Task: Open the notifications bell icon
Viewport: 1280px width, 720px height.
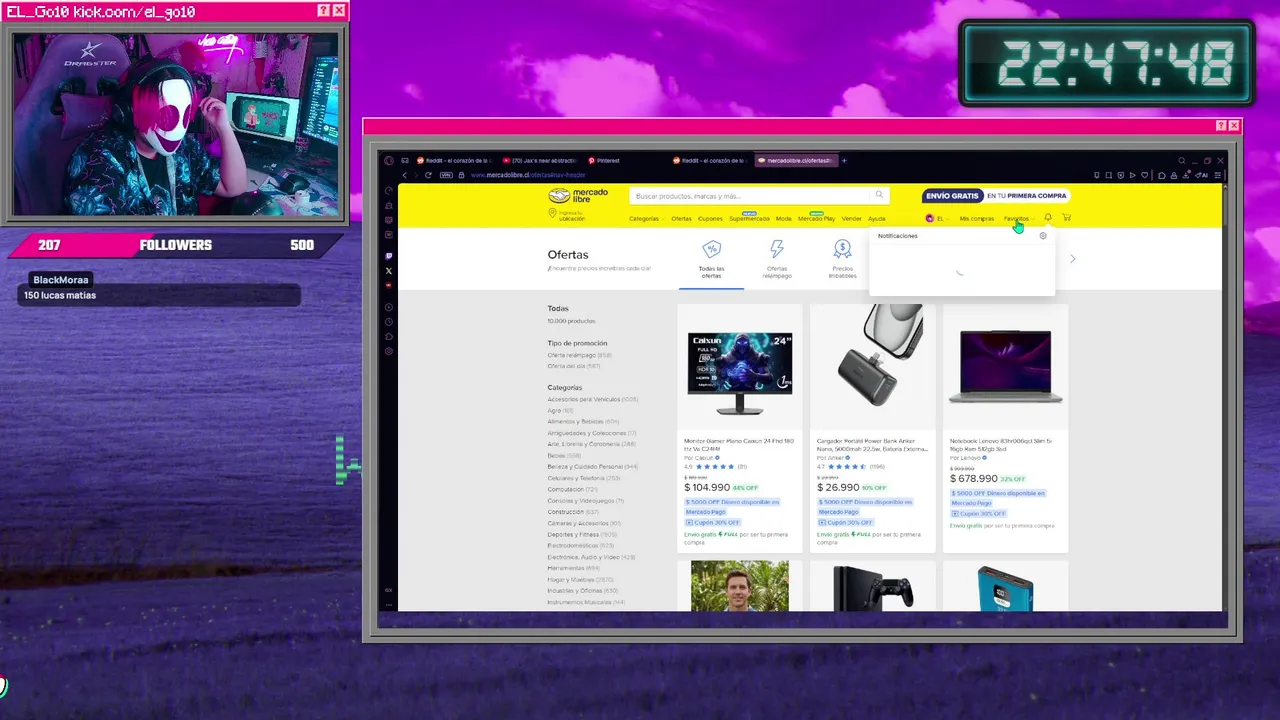Action: tap(1048, 218)
